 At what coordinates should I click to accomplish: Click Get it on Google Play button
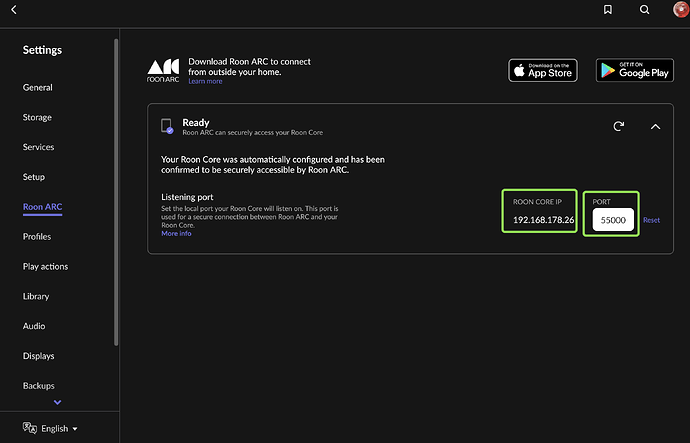[x=635, y=70]
